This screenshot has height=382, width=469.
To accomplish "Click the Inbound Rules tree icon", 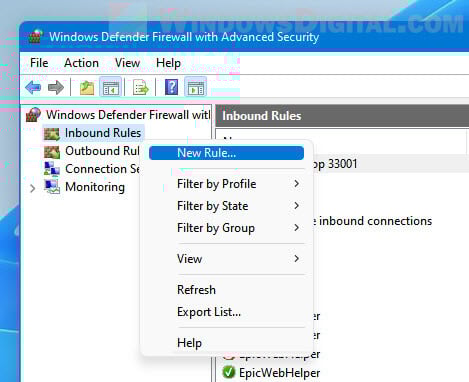I will (52, 133).
